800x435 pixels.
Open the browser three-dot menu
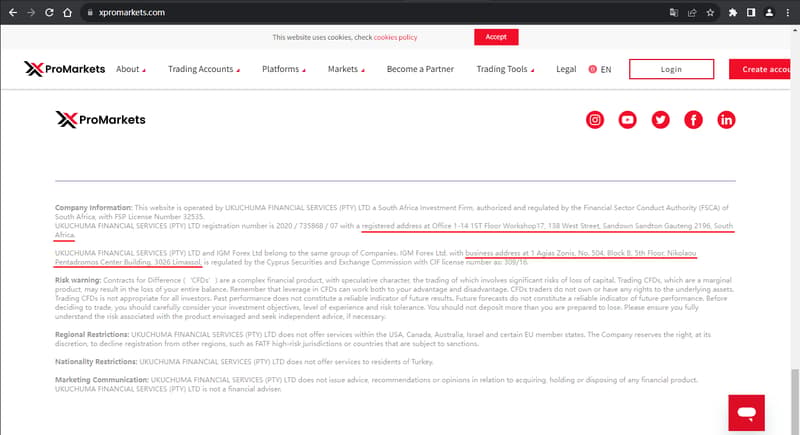tap(788, 13)
